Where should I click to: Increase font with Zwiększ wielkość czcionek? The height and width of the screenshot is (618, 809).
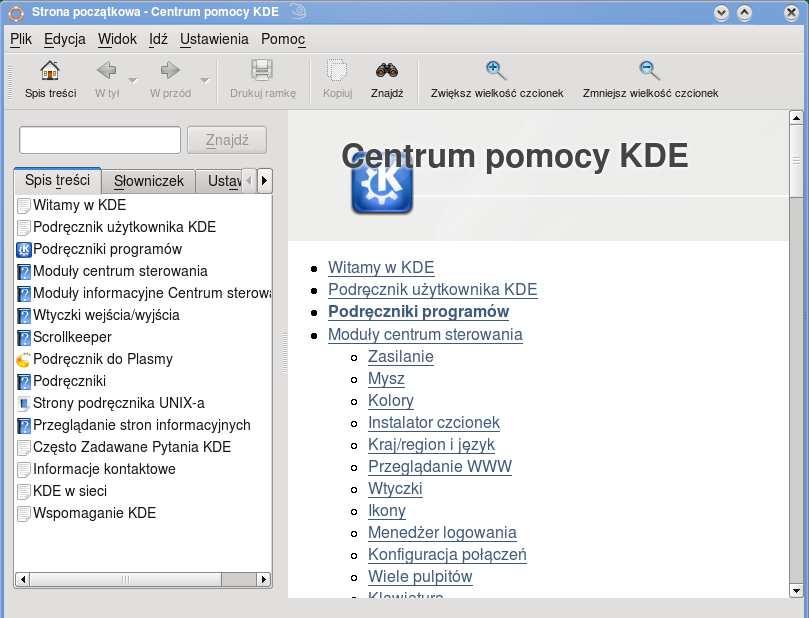click(x=496, y=70)
